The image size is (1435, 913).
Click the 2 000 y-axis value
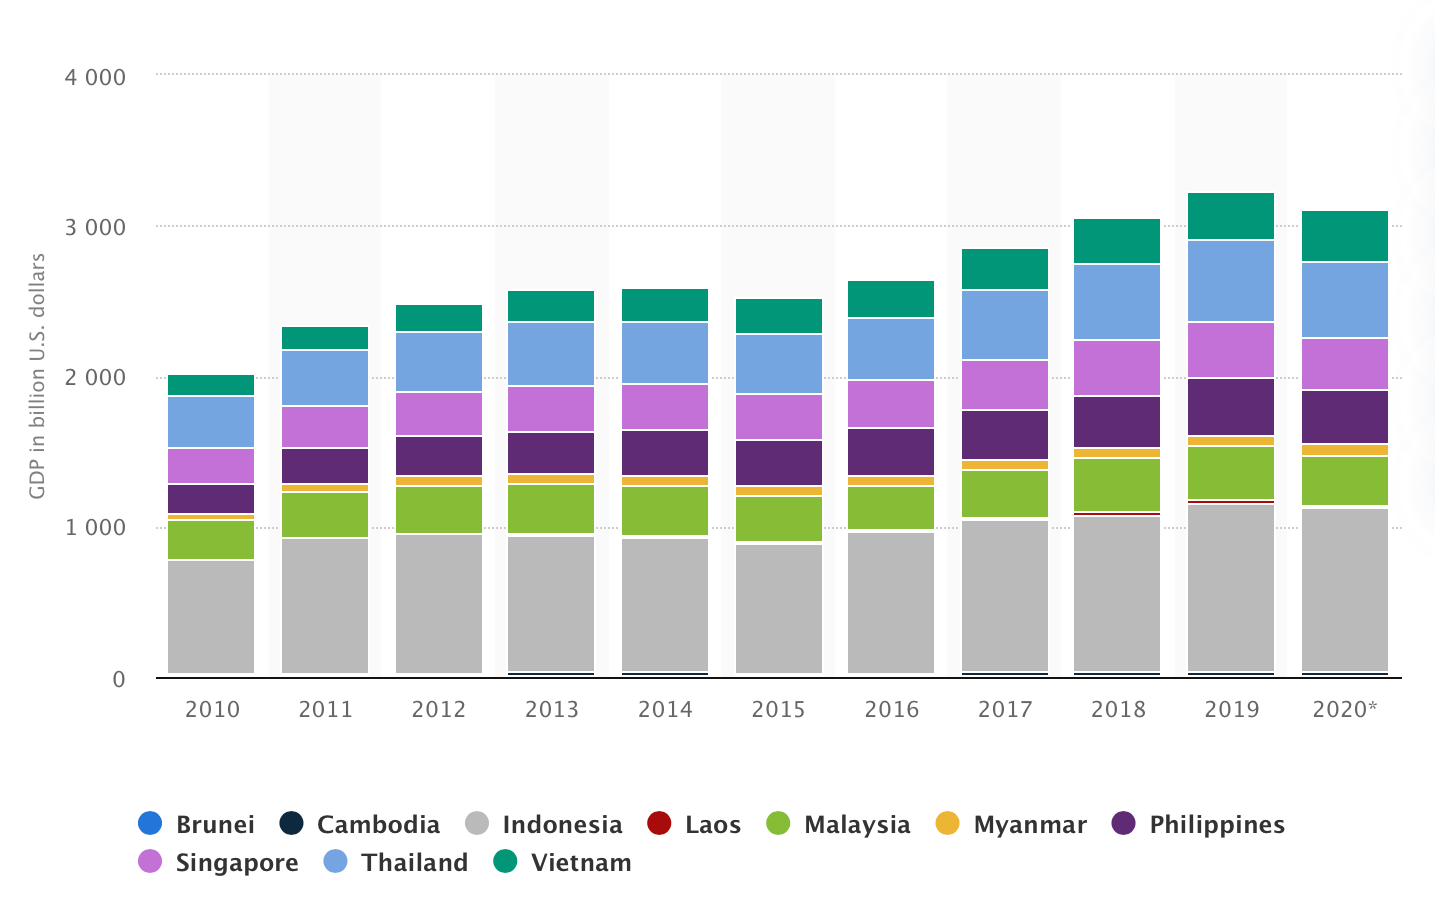(x=95, y=377)
